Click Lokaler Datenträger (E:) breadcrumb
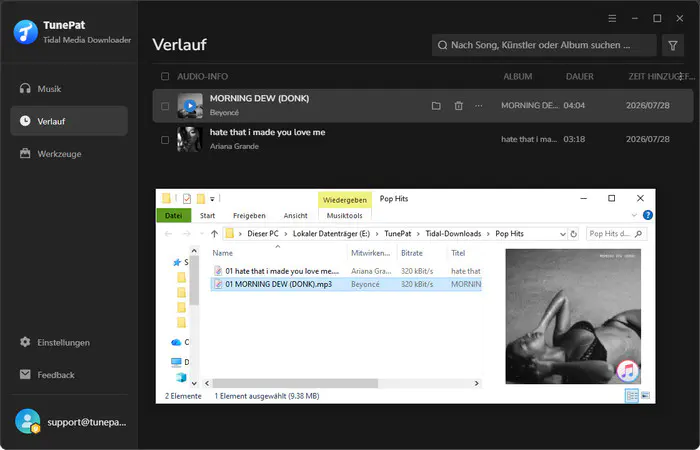 pos(331,234)
